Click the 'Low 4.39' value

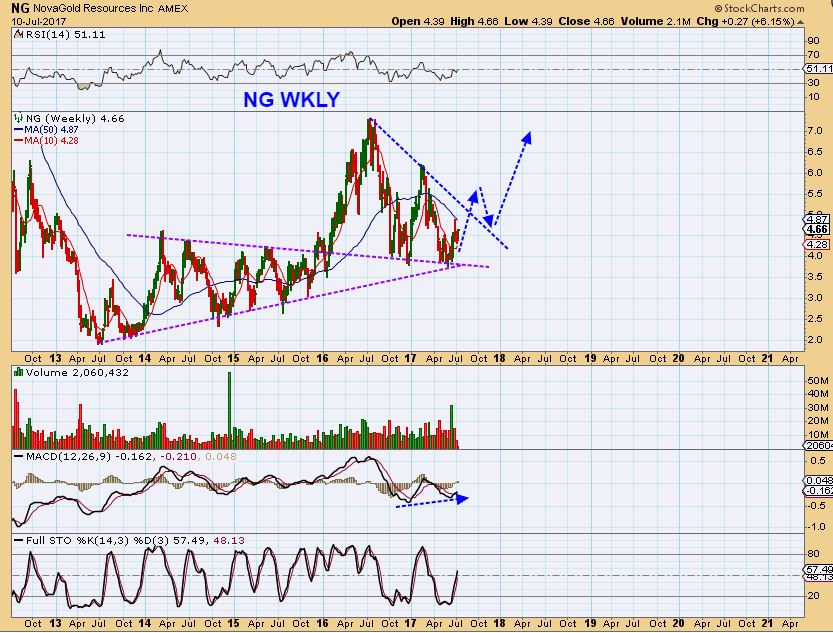point(528,21)
